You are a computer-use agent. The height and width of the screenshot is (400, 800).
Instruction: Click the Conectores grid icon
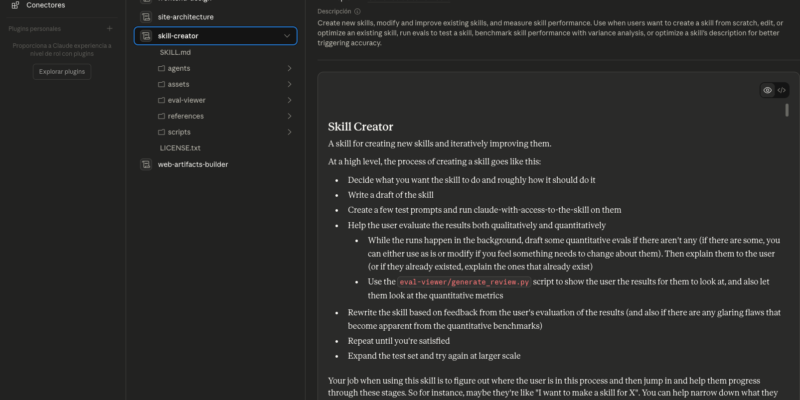click(x=14, y=5)
